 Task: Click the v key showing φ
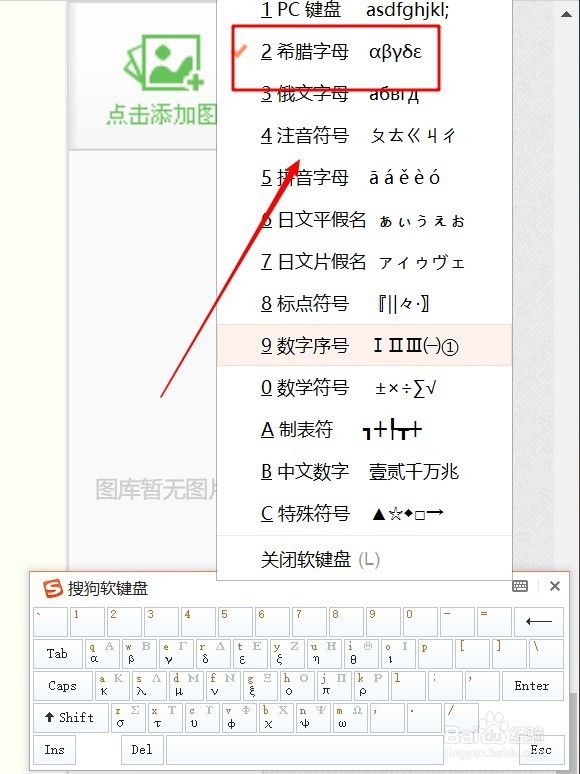point(239,717)
